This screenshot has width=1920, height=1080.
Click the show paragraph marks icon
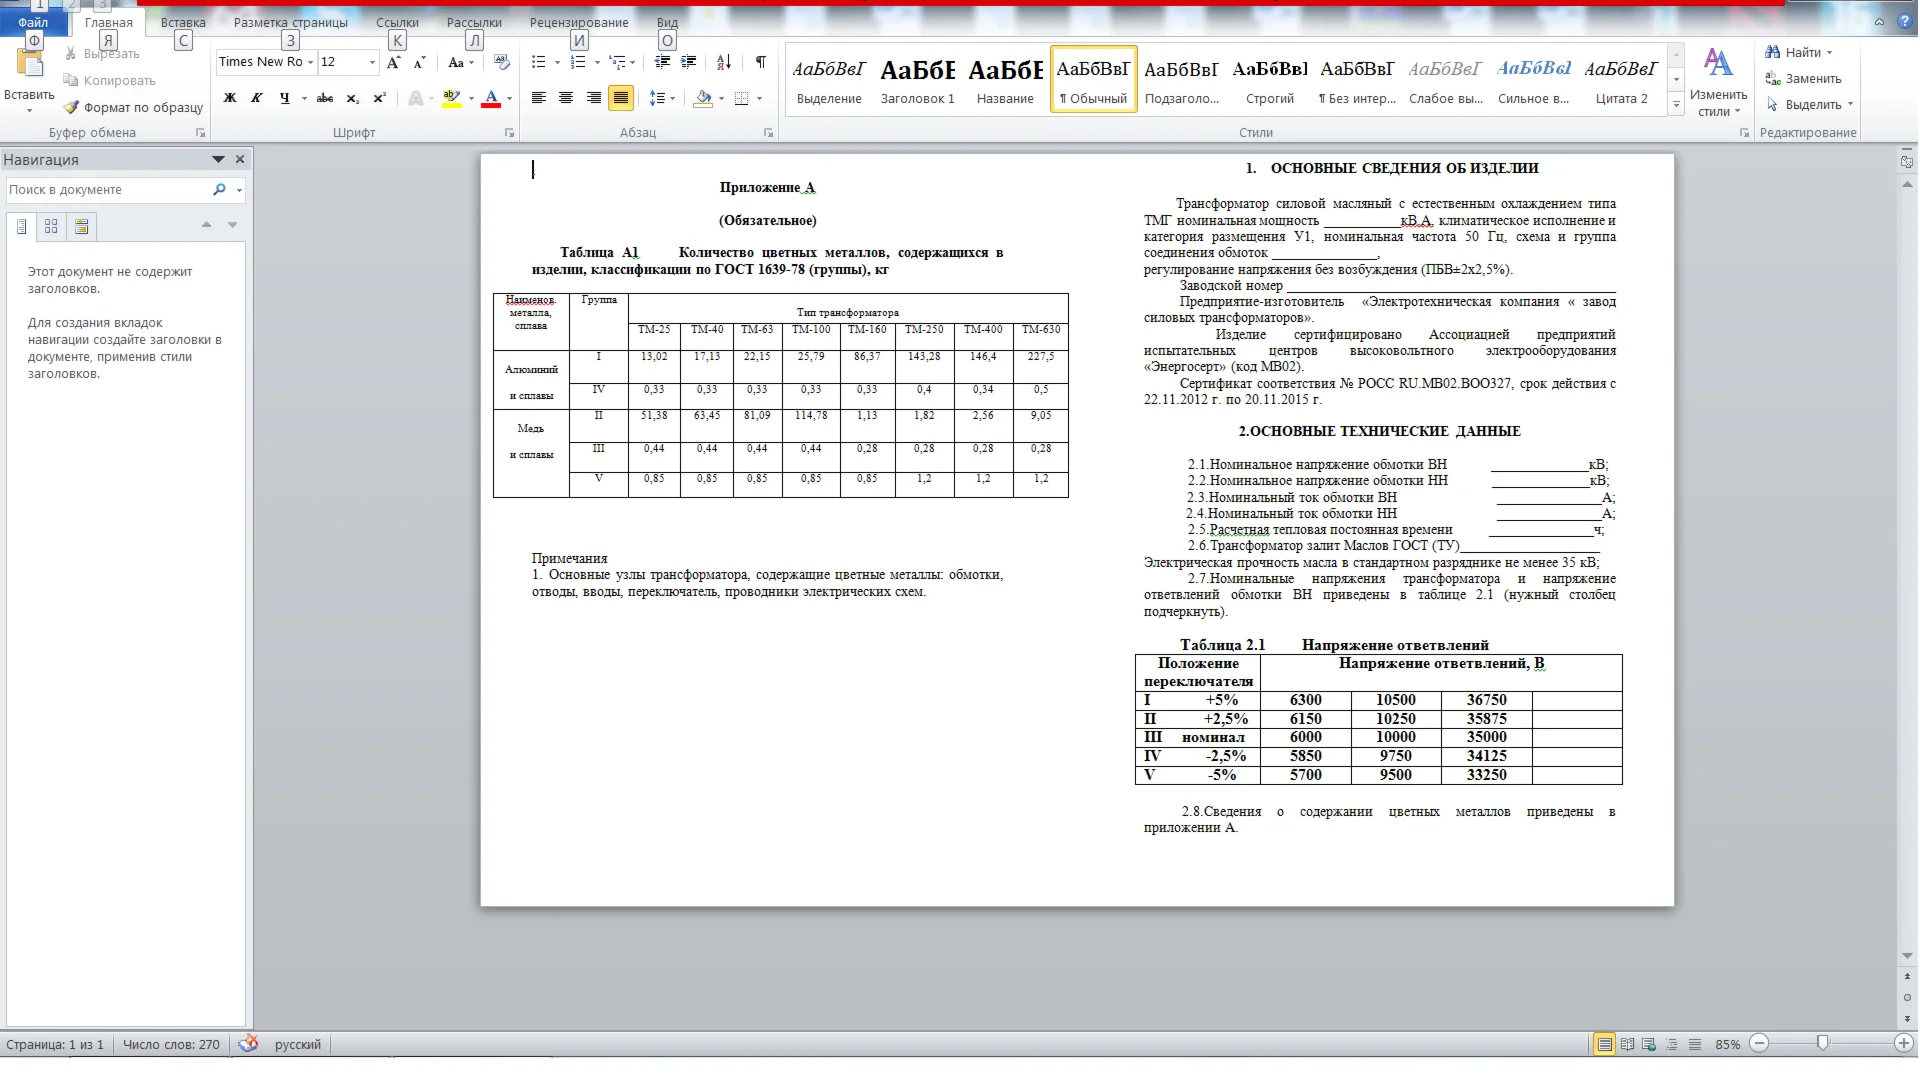pos(761,62)
